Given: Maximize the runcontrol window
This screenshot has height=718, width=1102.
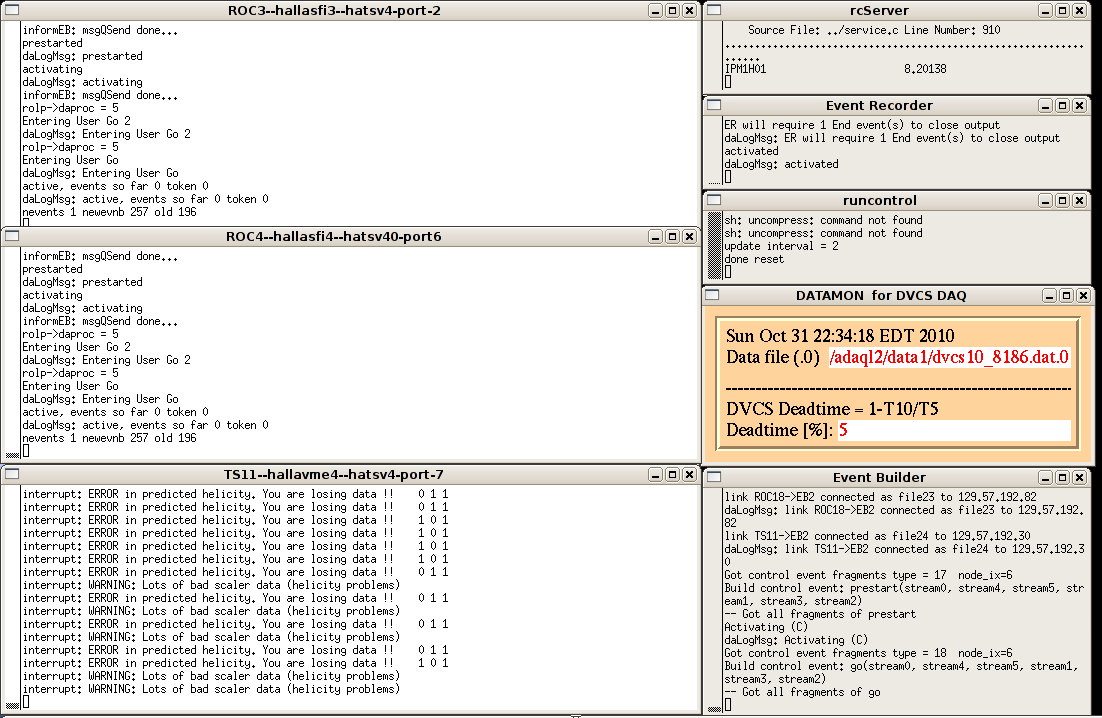Looking at the screenshot, I should pyautogui.click(x=1063, y=200).
